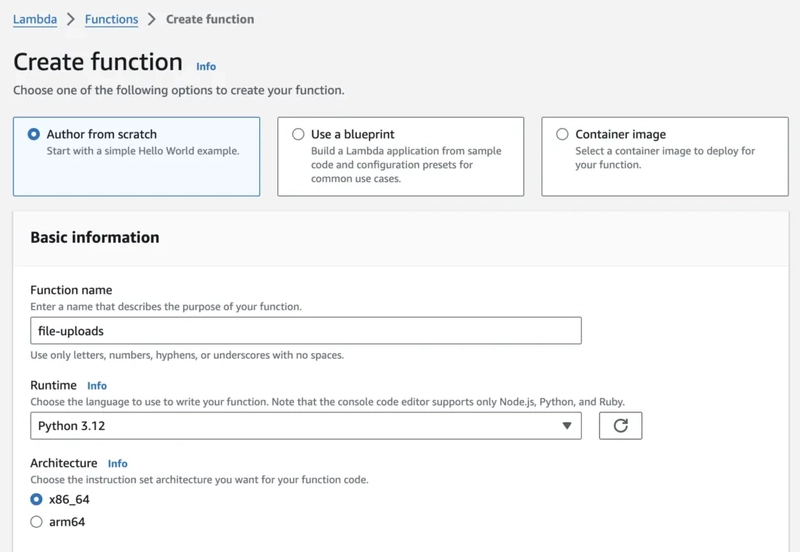Viewport: 800px width, 552px height.
Task: Open Info link beside Create function heading
Action: click(x=206, y=66)
